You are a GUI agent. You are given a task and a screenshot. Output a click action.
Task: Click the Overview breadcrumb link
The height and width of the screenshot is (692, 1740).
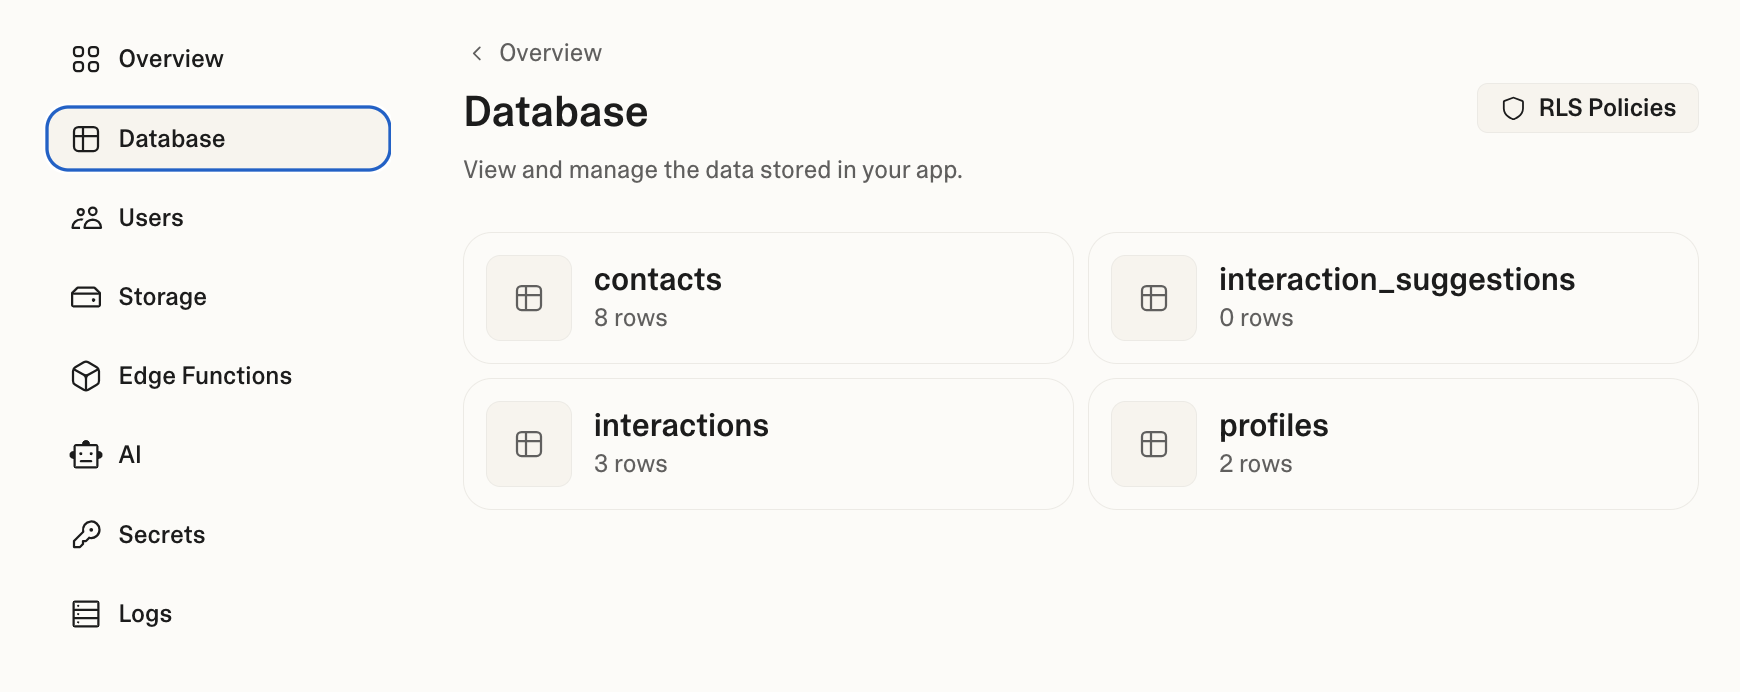point(550,53)
